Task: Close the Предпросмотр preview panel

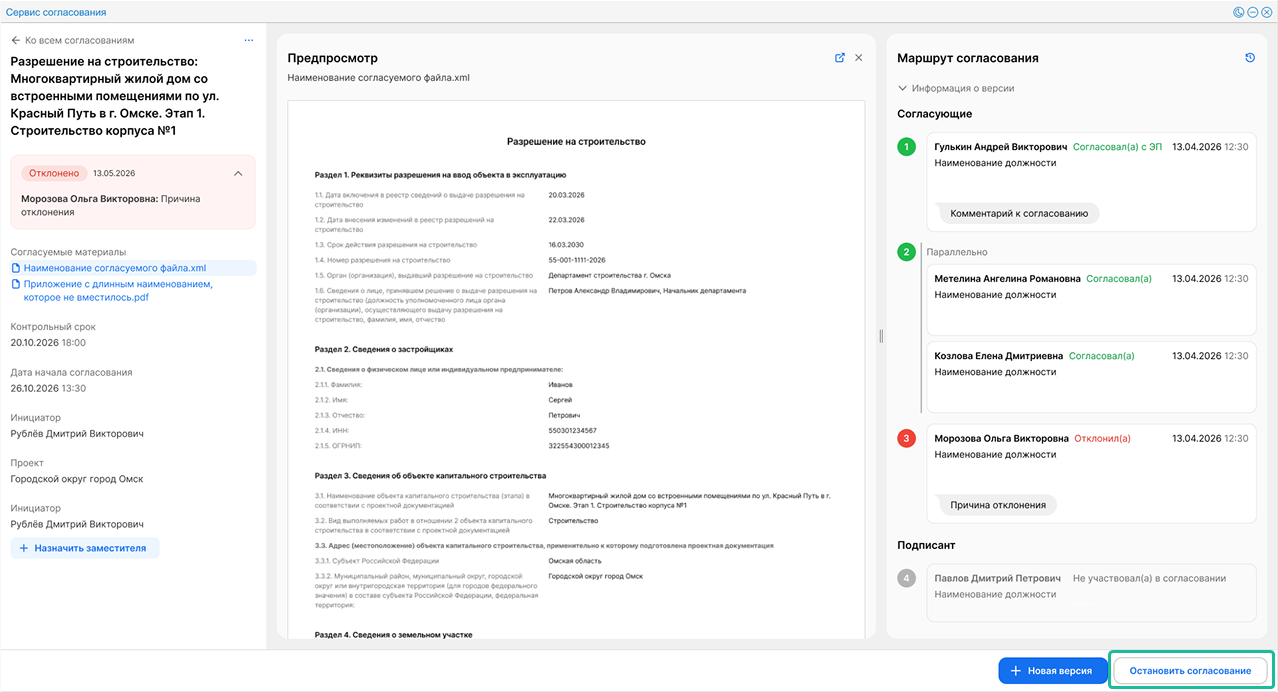Action: [858, 58]
